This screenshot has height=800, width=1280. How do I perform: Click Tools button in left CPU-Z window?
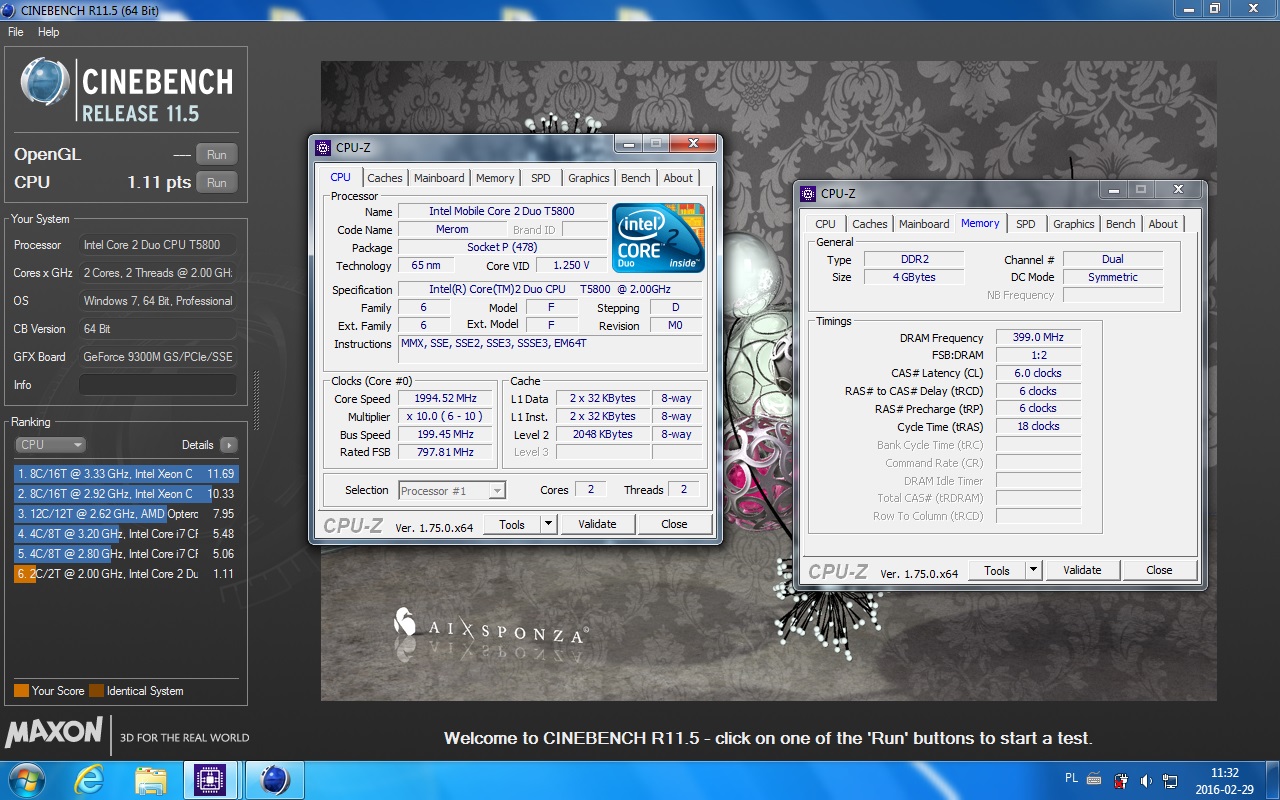512,524
